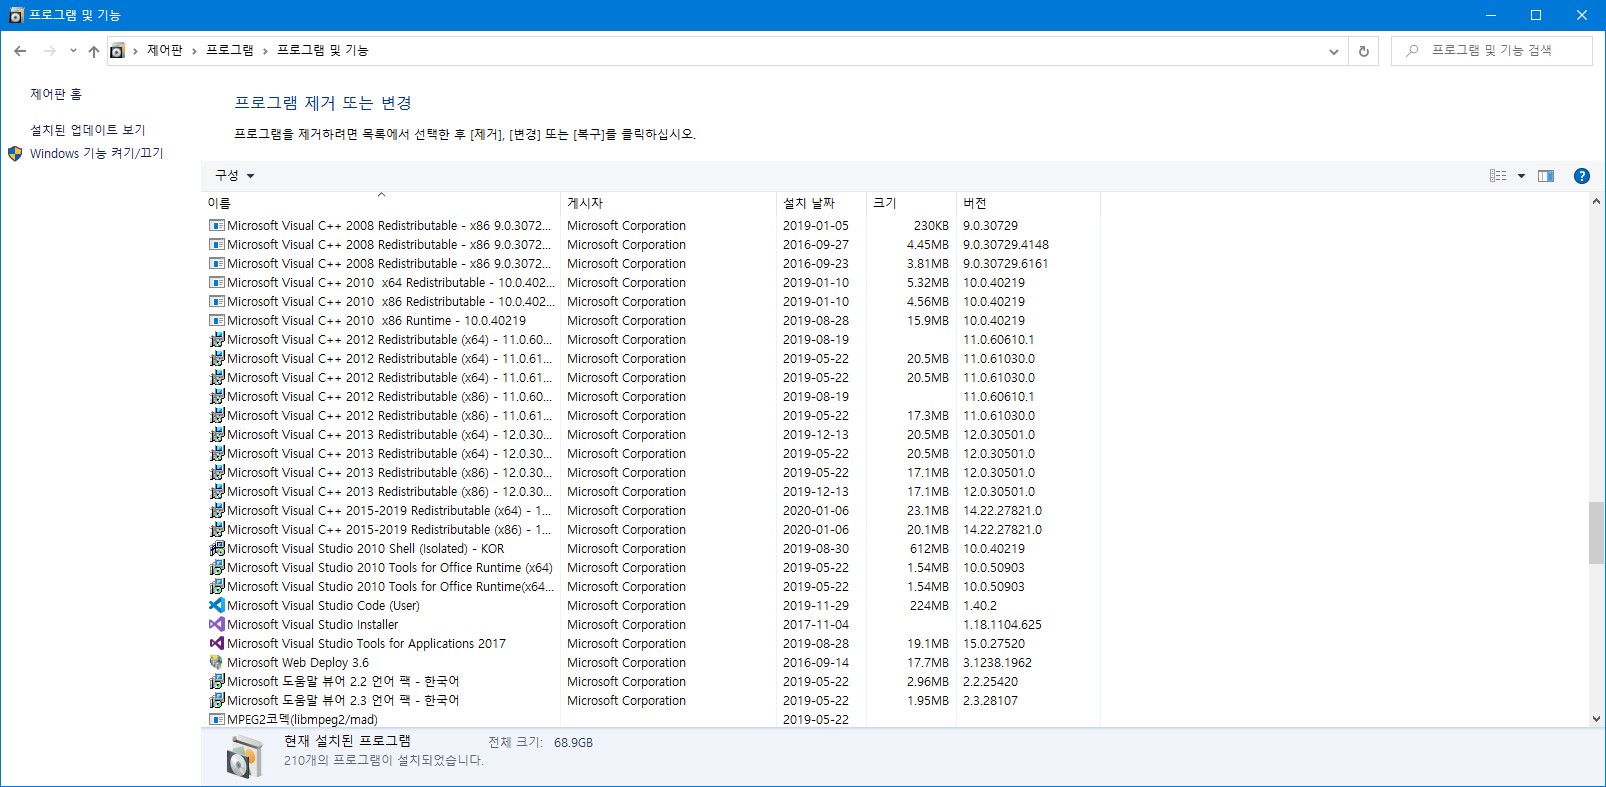The height and width of the screenshot is (787, 1606).
Task: Click icon of Visual C++ 2008 version 9.0.30729.6161
Action: (x=217, y=264)
